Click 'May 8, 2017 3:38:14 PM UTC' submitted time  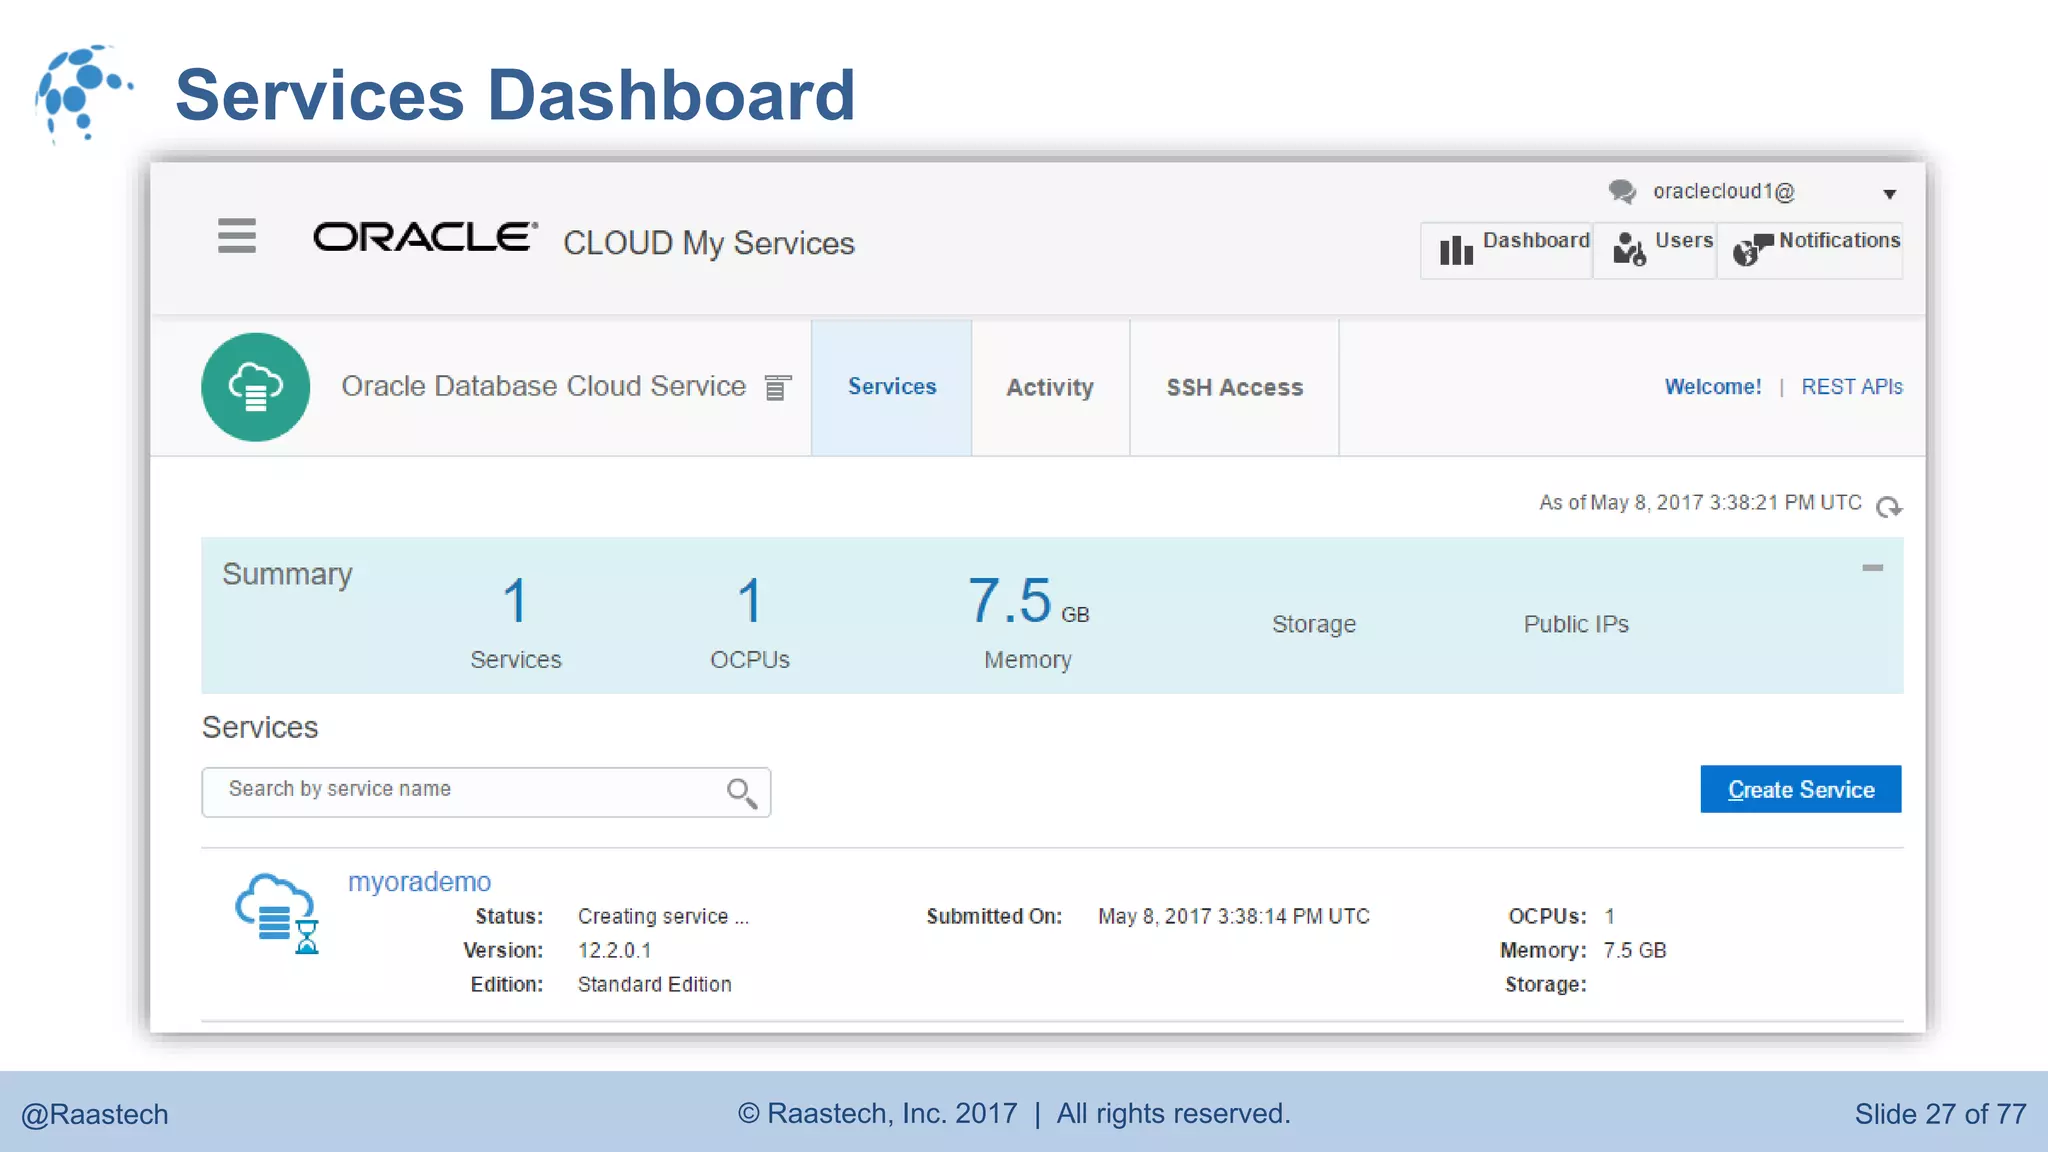1234,917
